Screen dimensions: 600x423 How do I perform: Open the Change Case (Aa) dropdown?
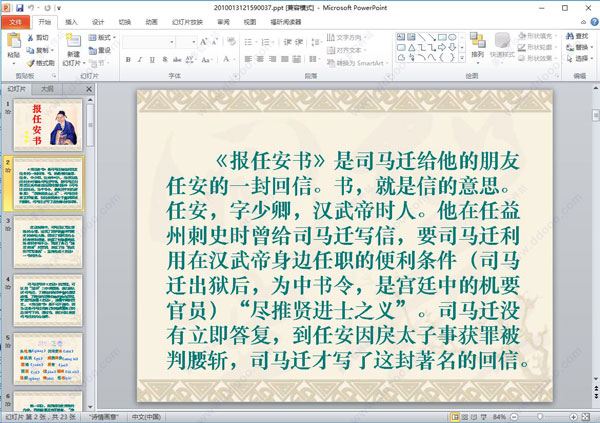point(206,60)
